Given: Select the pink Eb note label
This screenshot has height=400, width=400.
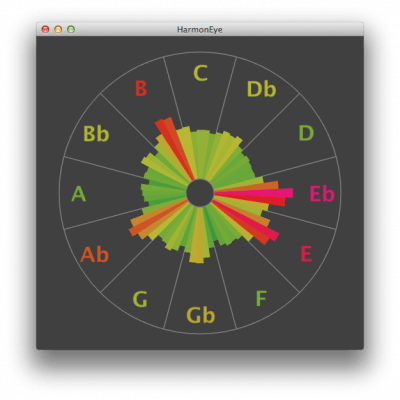Looking at the screenshot, I should click(322, 194).
